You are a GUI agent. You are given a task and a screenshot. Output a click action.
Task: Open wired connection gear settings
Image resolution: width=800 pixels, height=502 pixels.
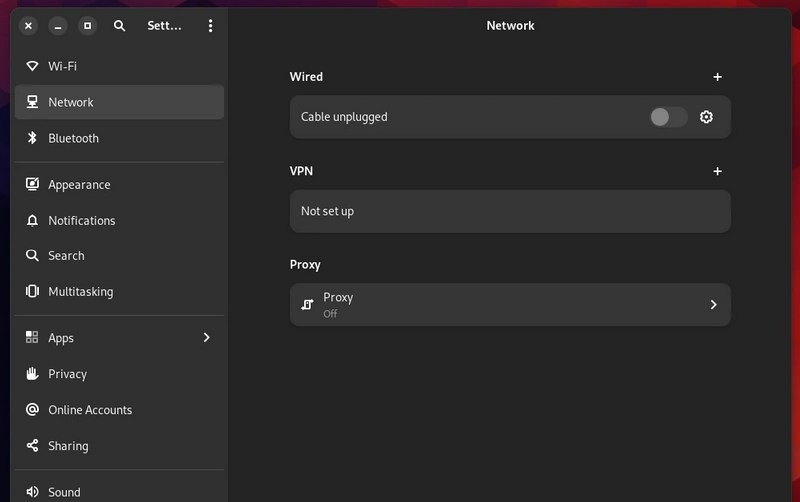pos(706,117)
